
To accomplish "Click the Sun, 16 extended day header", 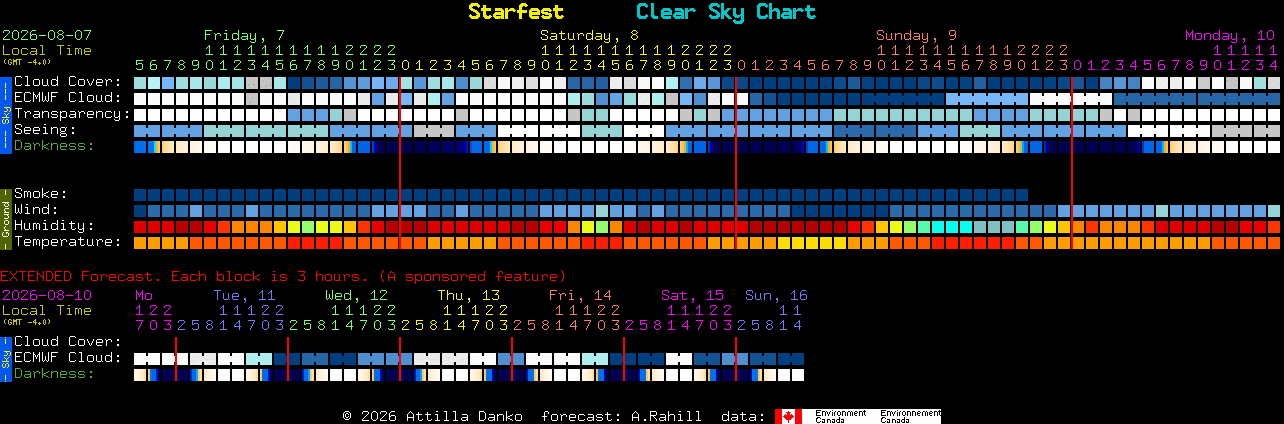I will pyautogui.click(x=776, y=296).
